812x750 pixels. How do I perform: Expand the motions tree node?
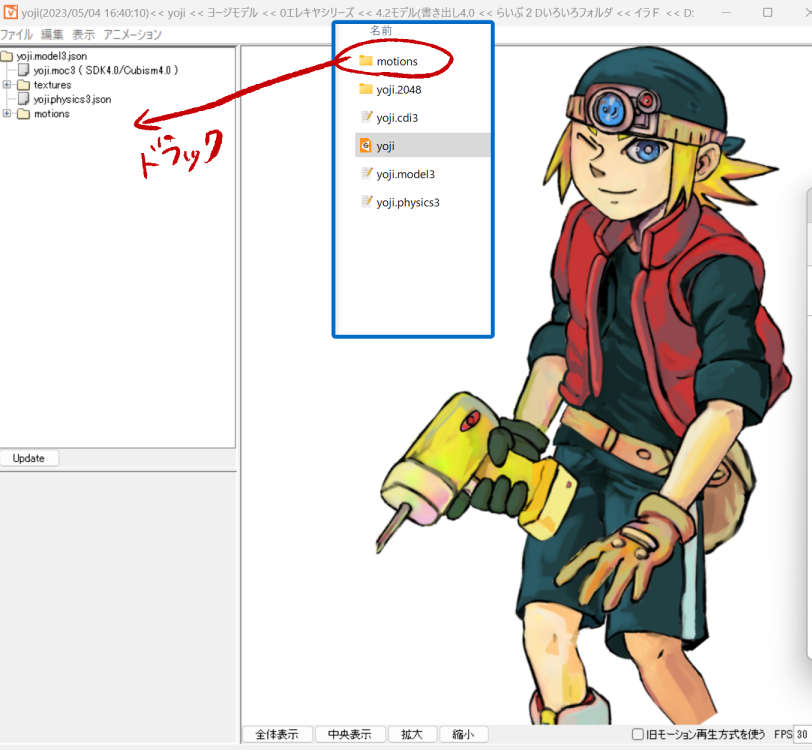[7, 113]
